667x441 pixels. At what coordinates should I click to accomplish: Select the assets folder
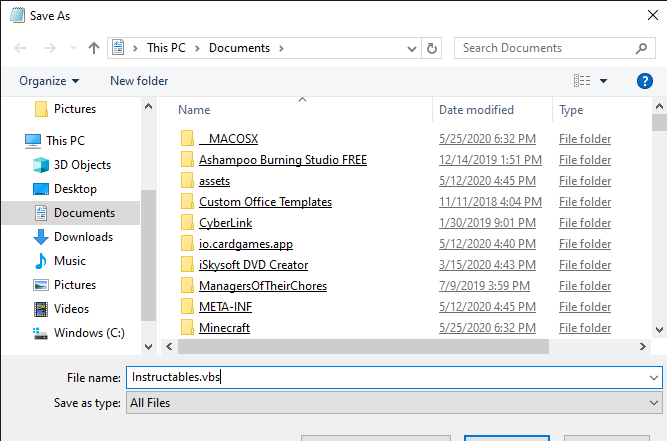tap(214, 181)
